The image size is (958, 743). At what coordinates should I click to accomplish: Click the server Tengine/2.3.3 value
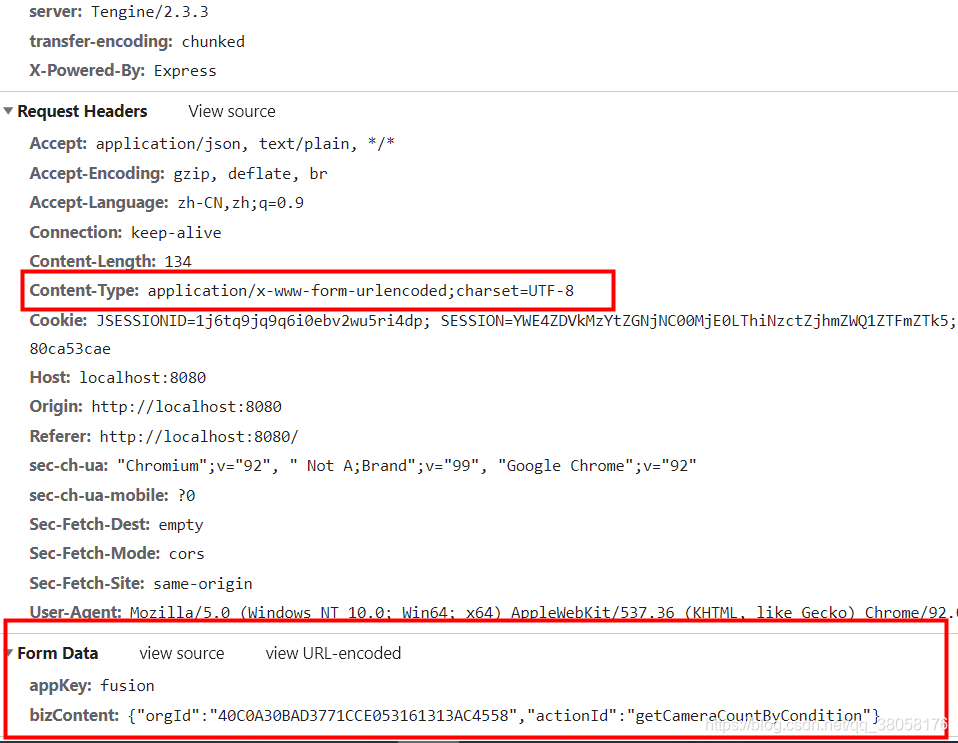coord(149,11)
